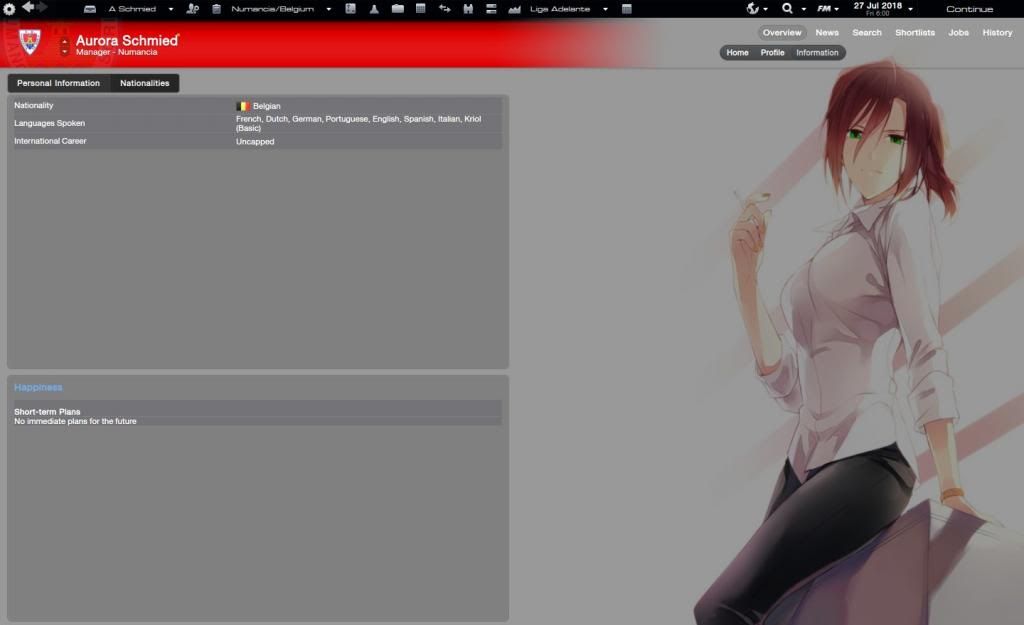This screenshot has height=625, width=1024.
Task: Open the scouting binoculars icon
Action: (x=468, y=9)
